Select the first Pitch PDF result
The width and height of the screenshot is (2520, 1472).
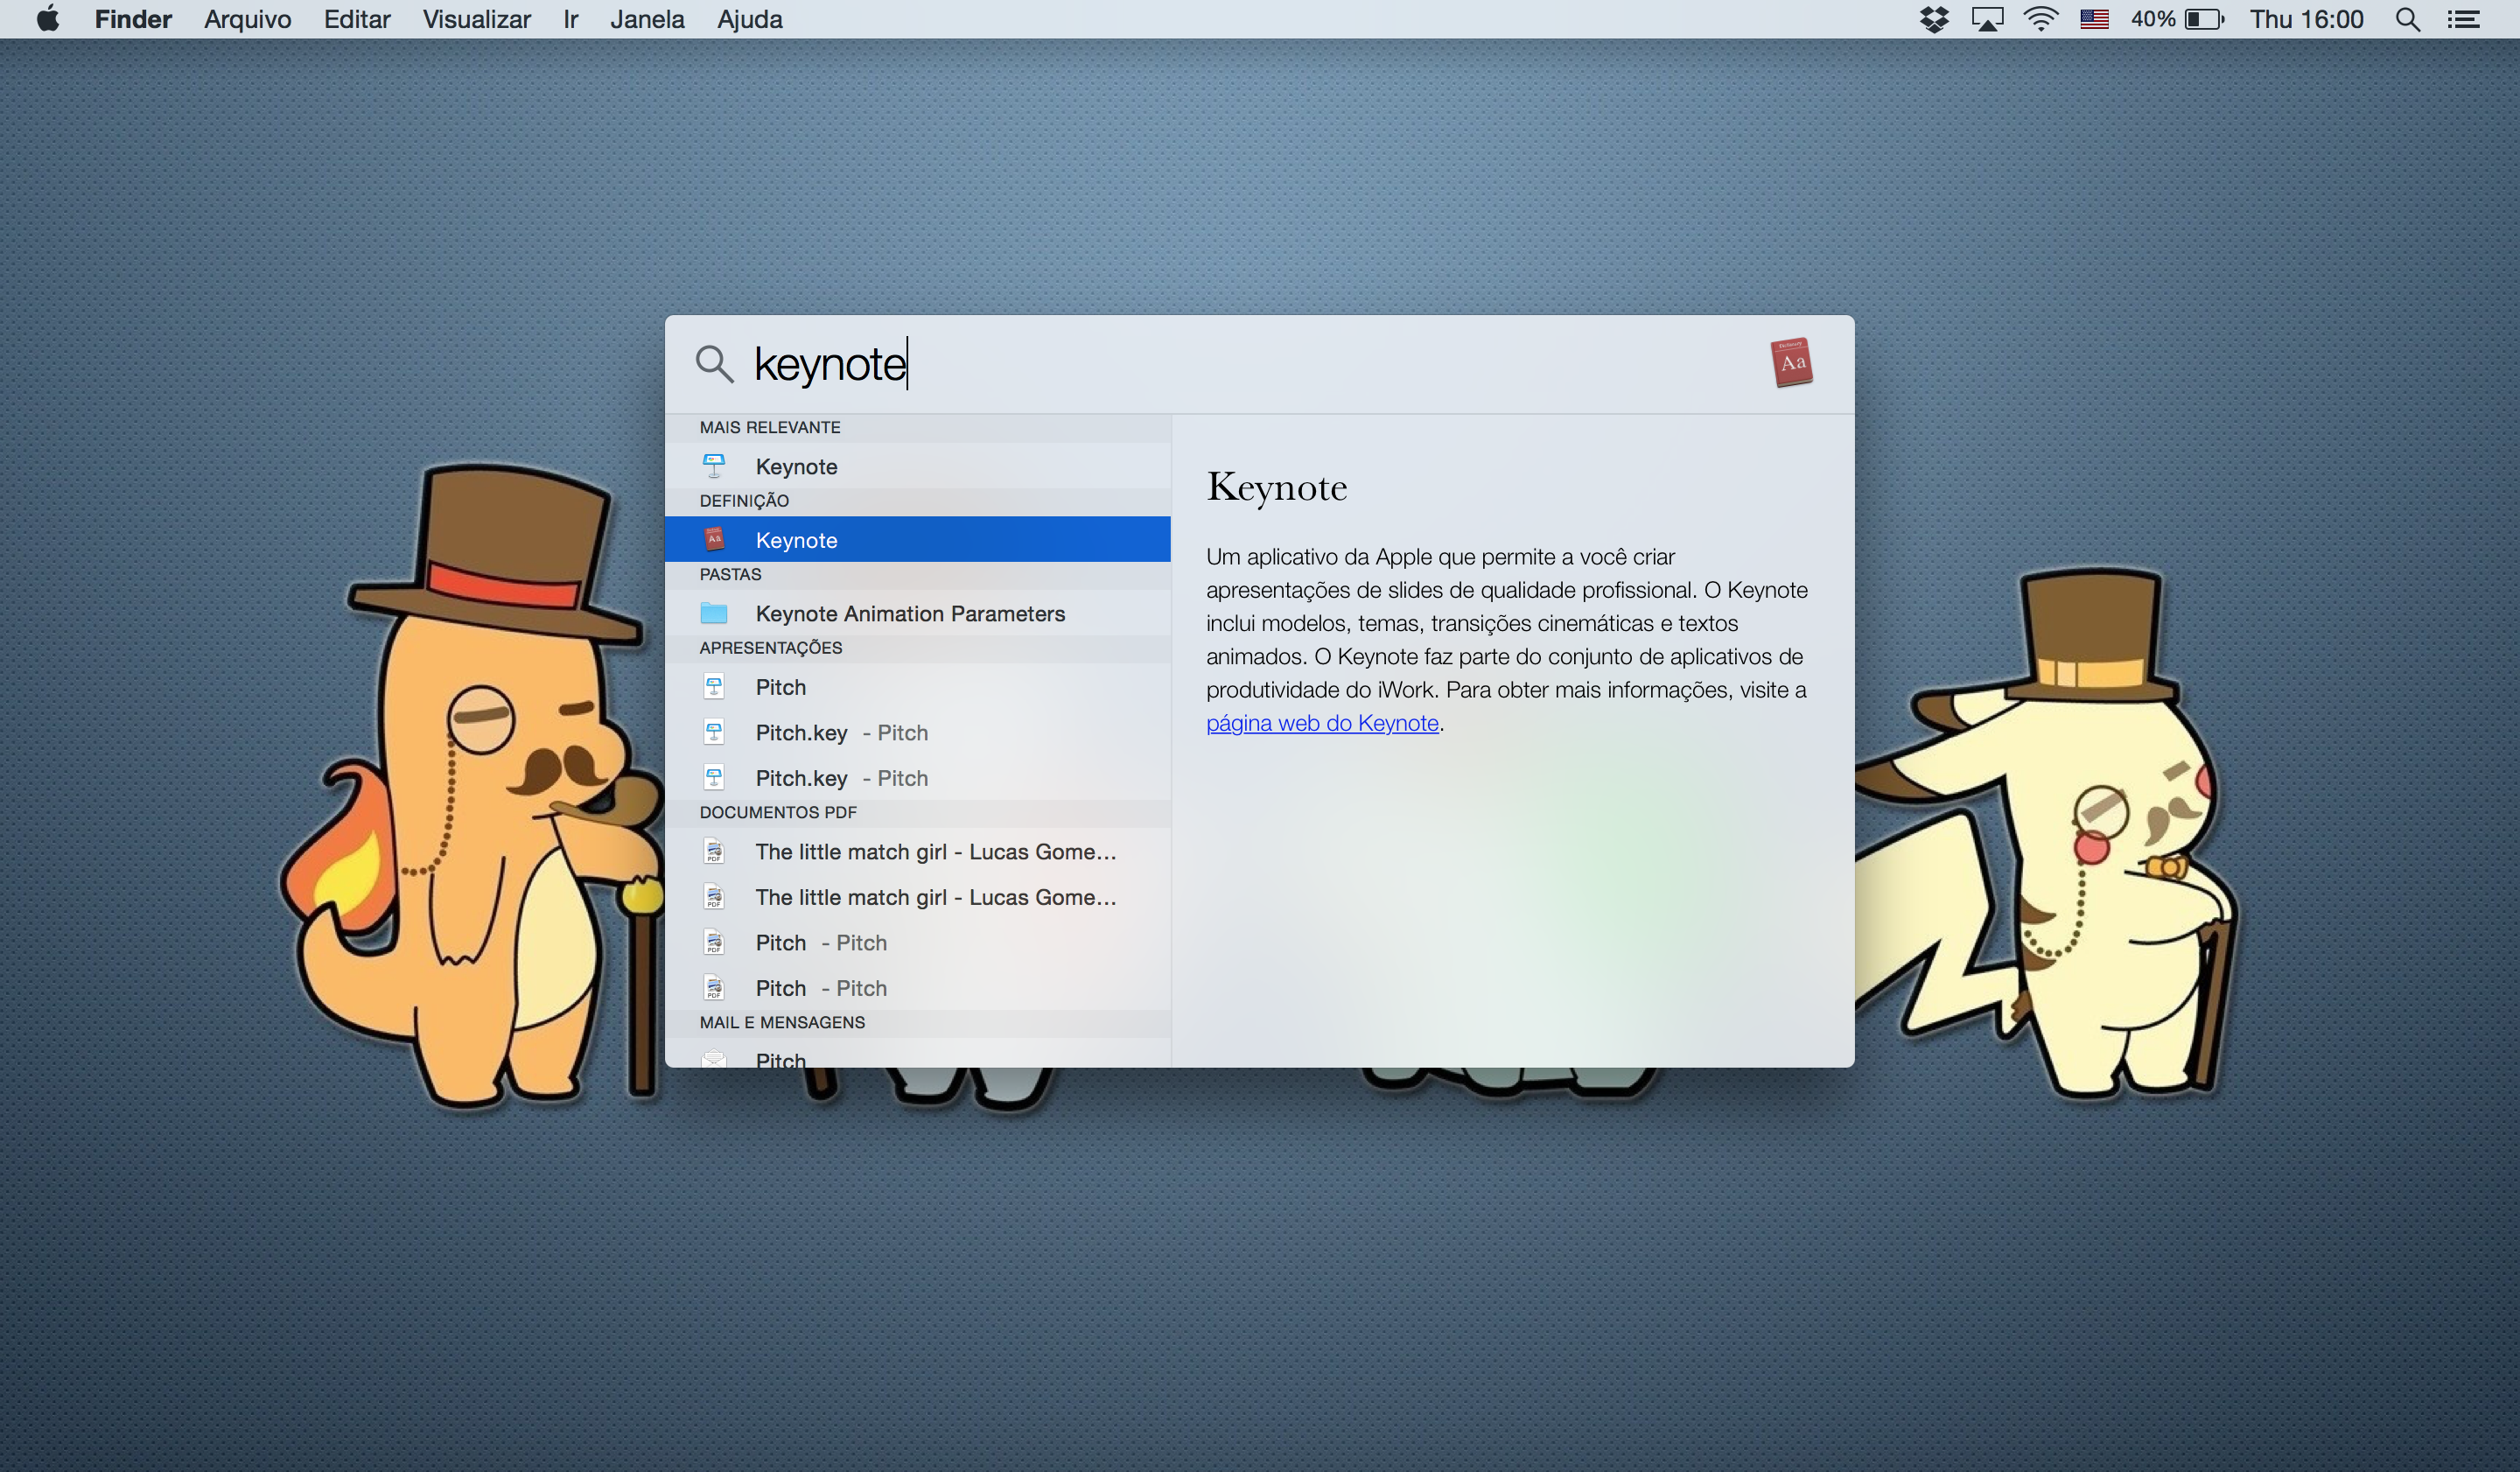point(917,943)
